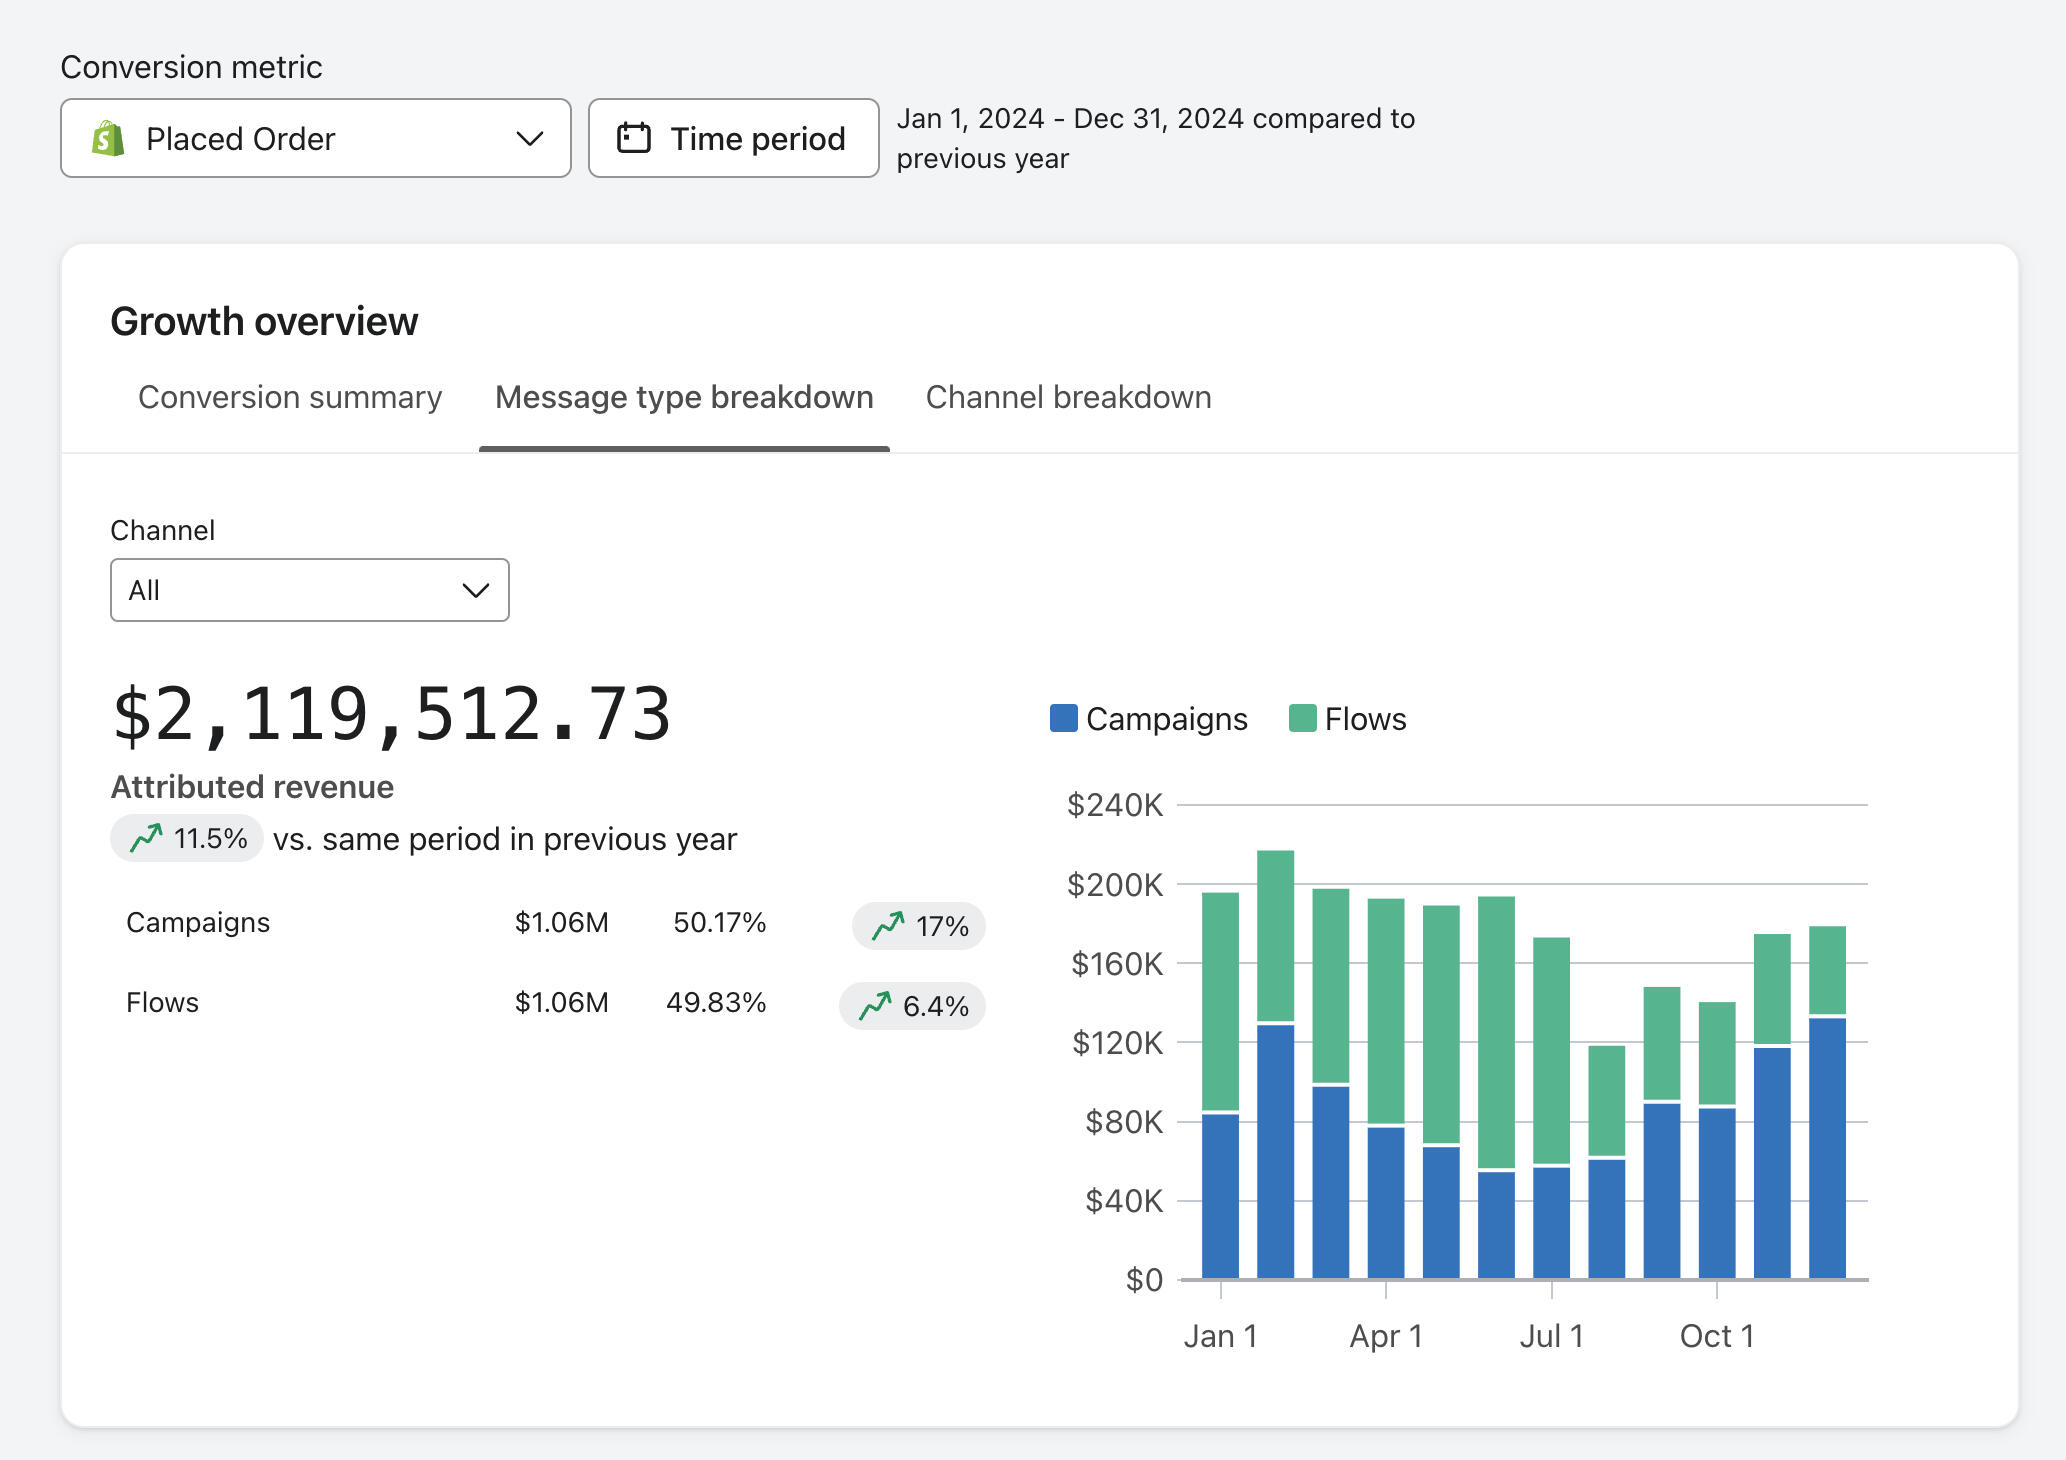
Task: Click the chevron in the Placed Order dropdown
Action: tap(529, 138)
